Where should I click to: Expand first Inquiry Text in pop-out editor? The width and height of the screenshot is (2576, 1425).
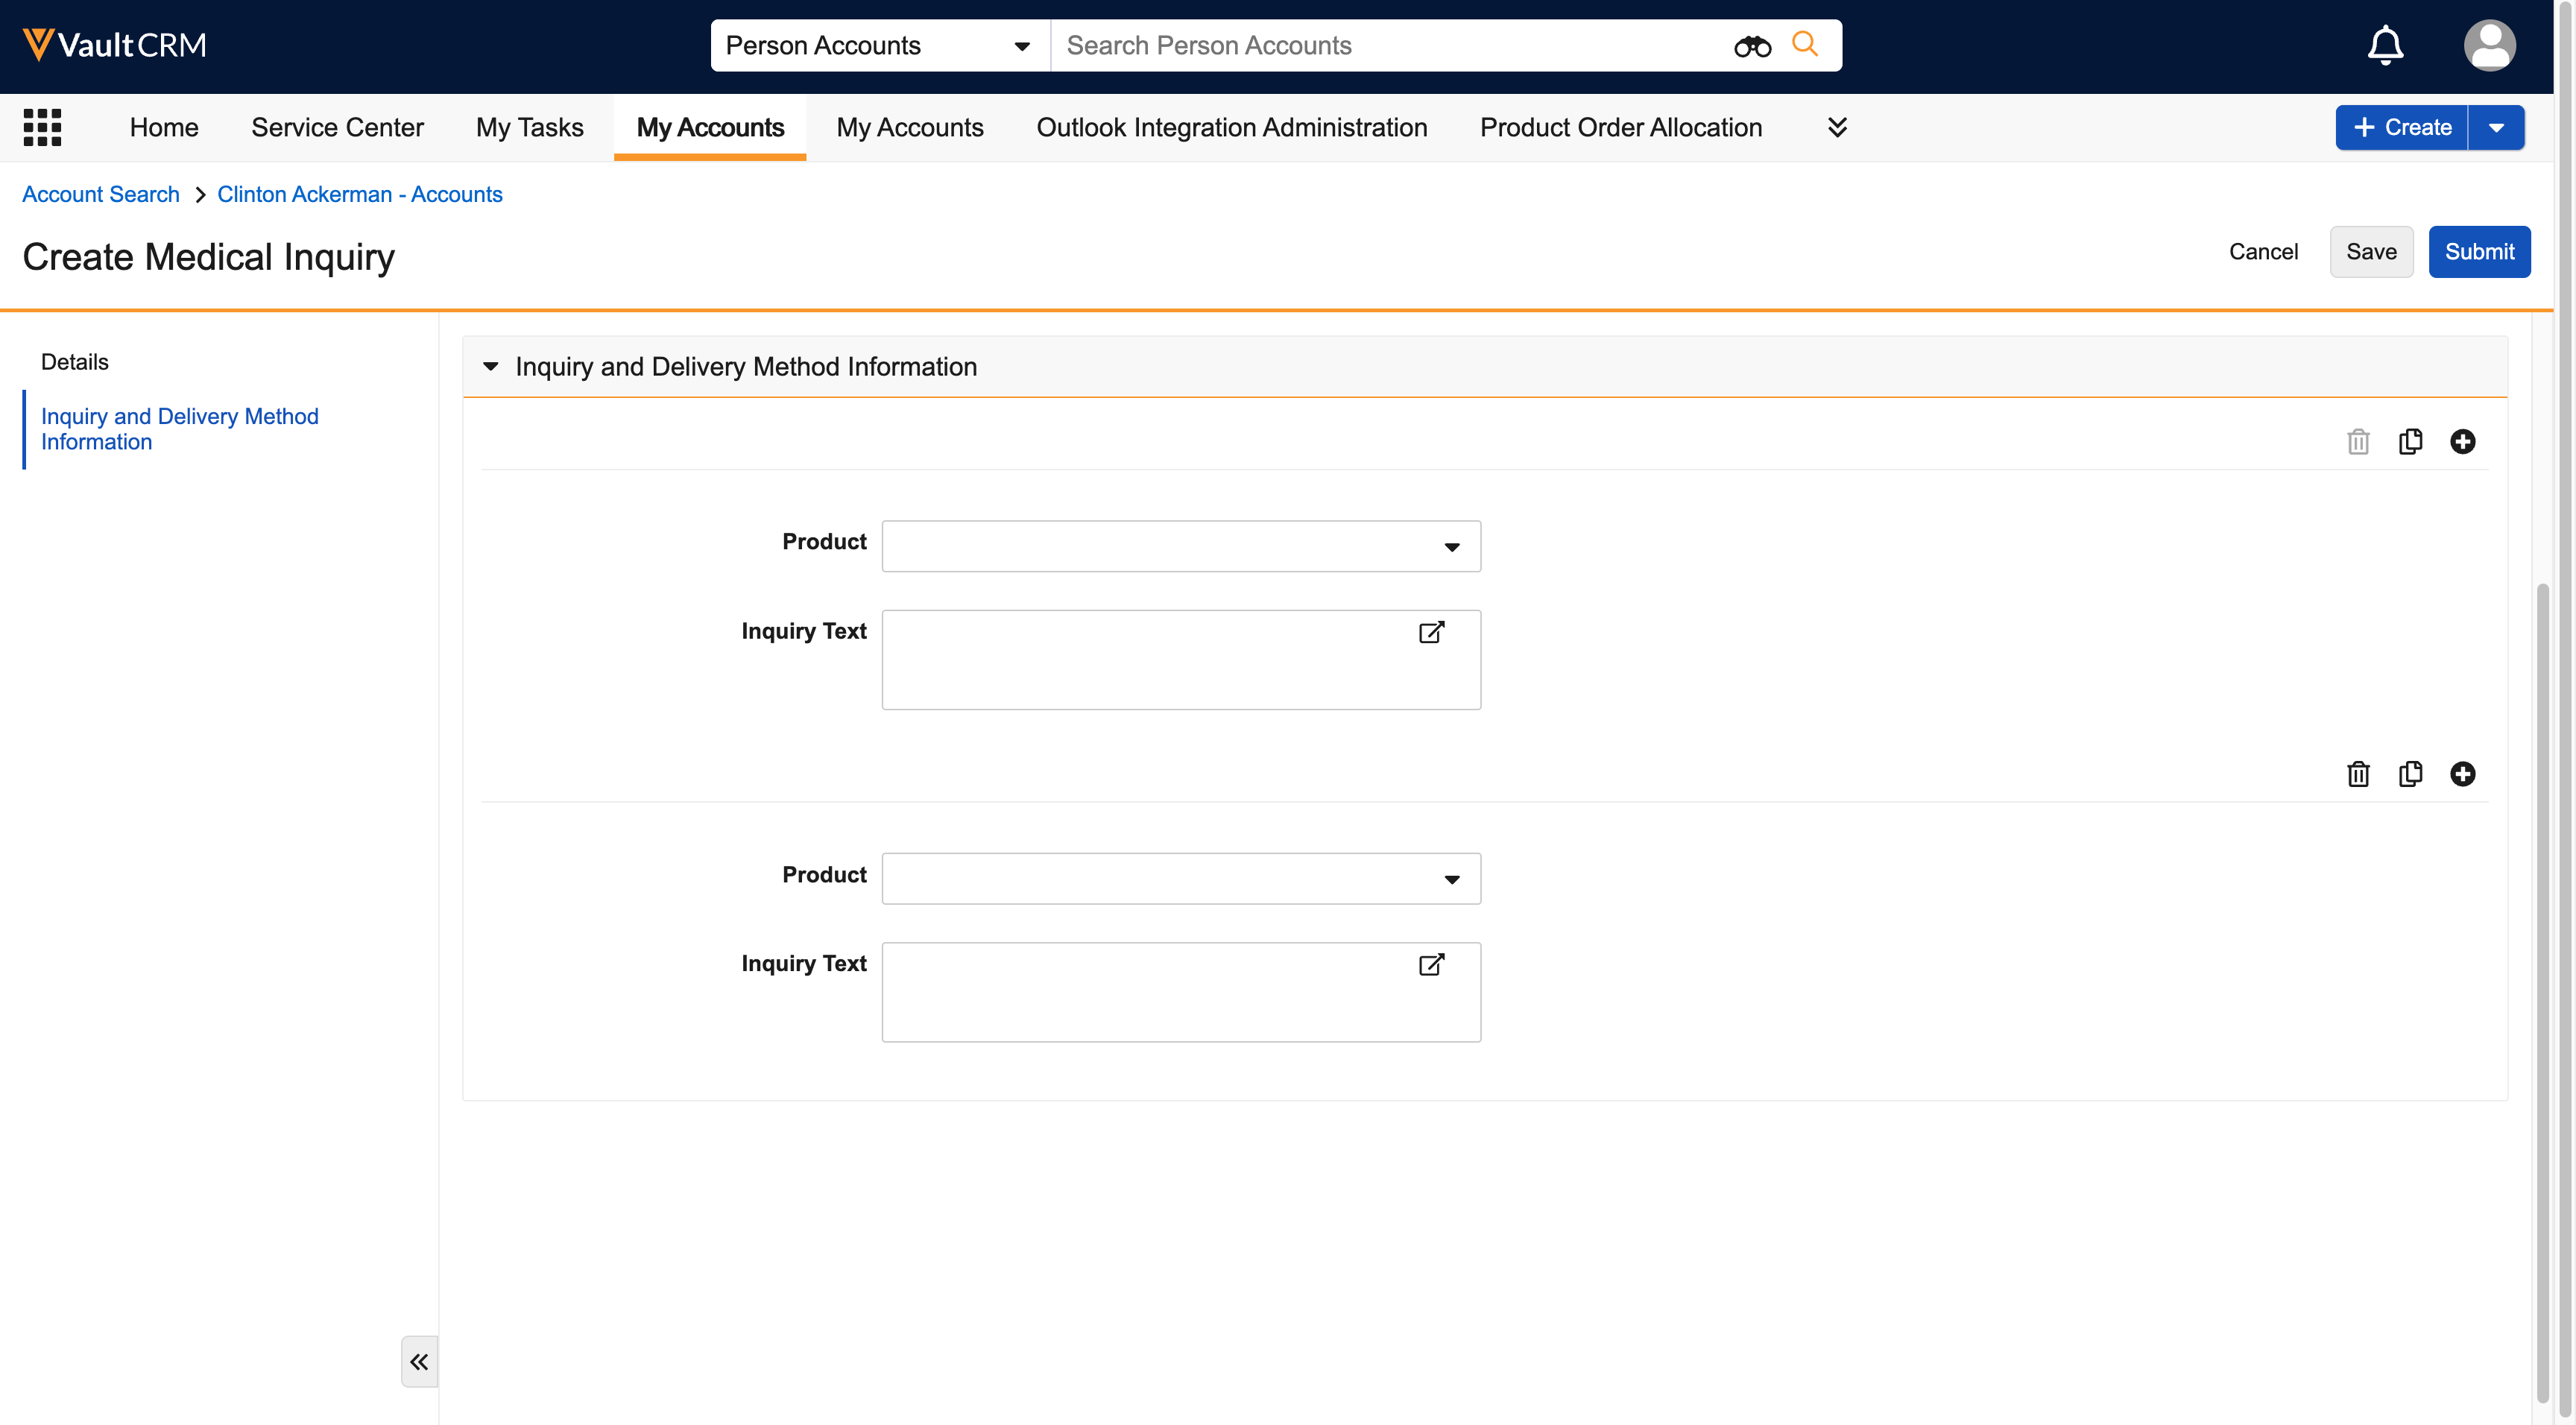coord(1431,632)
